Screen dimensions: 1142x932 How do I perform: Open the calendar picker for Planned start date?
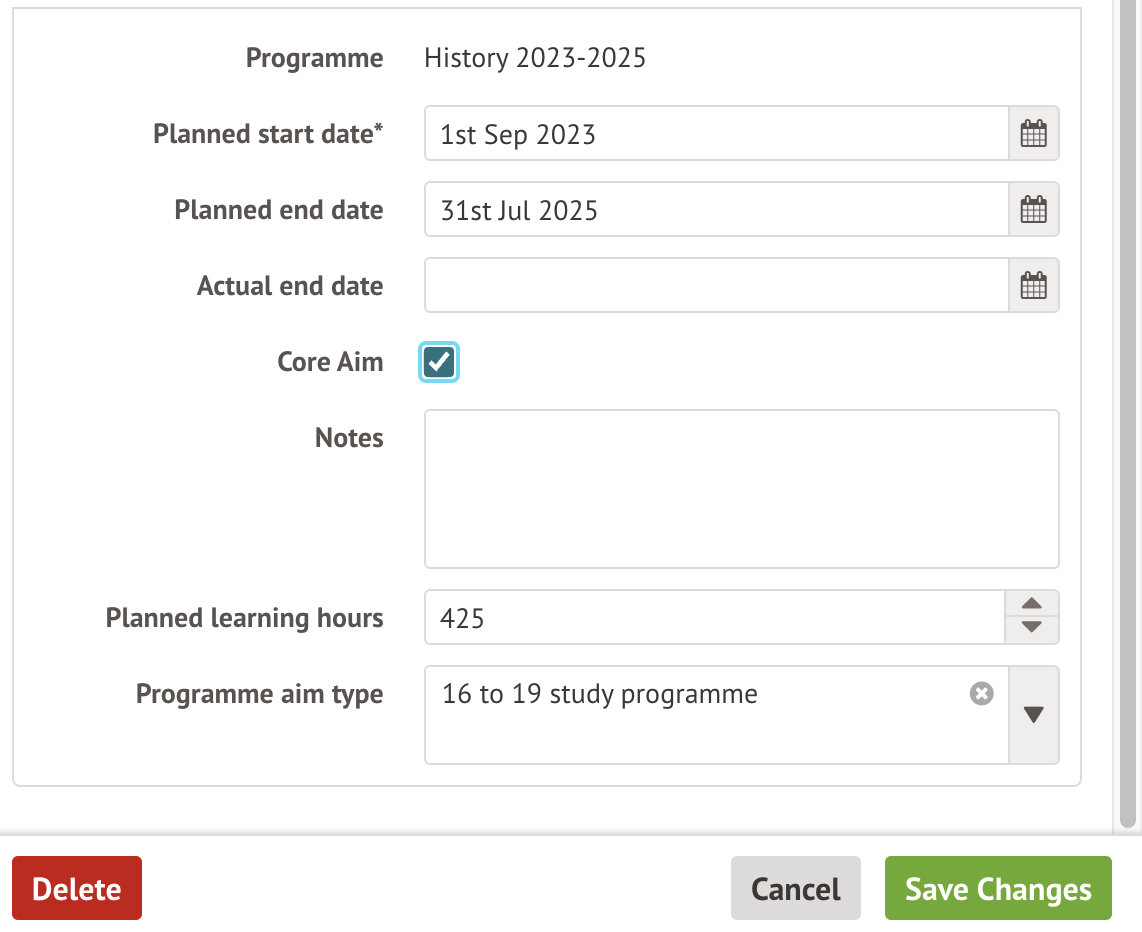[x=1033, y=133]
